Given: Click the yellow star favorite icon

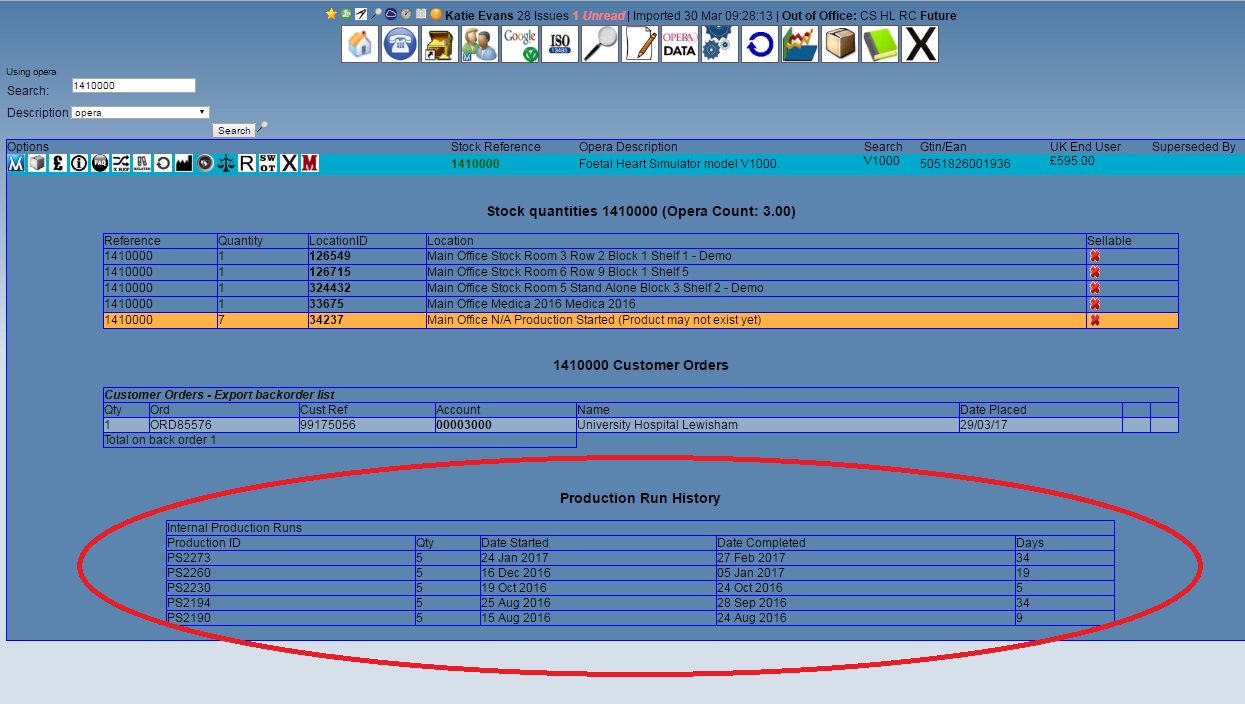Looking at the screenshot, I should [x=331, y=15].
